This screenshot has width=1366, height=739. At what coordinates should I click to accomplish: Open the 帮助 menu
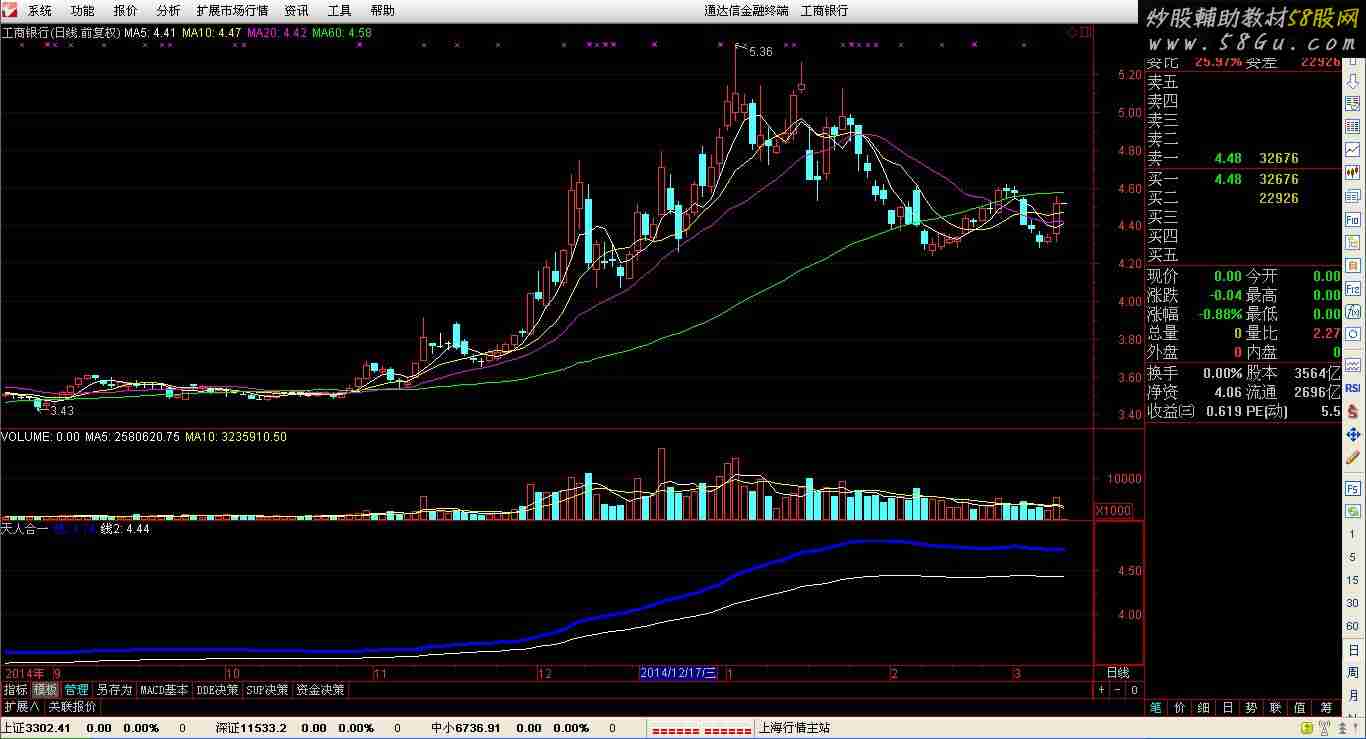(x=382, y=10)
